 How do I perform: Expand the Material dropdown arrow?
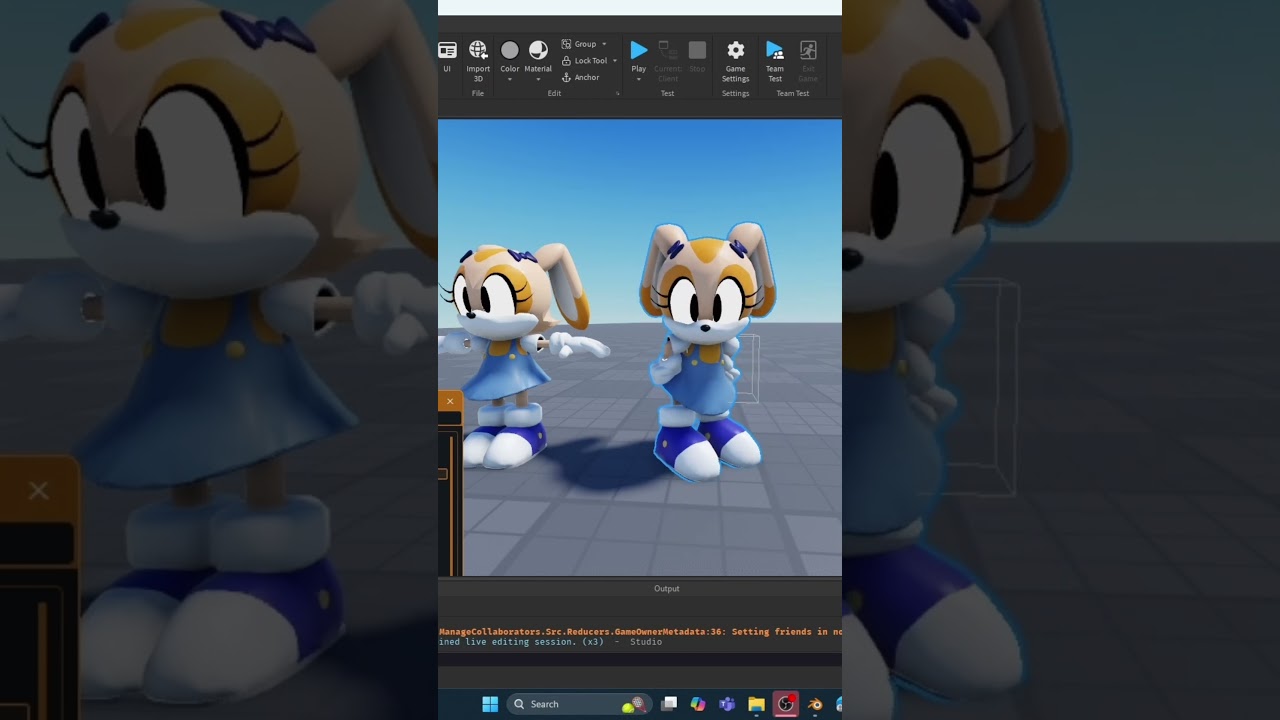pos(538,80)
